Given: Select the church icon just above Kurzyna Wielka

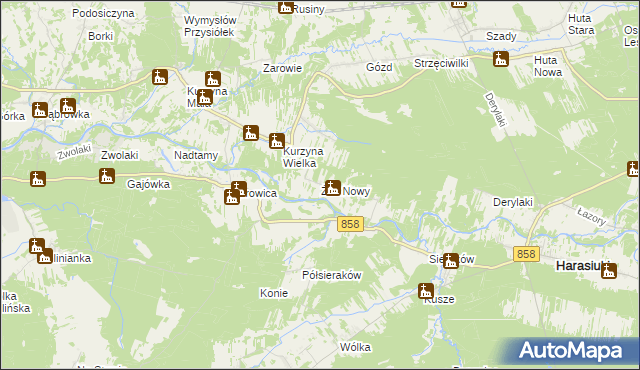Looking at the screenshot, I should [x=276, y=141].
